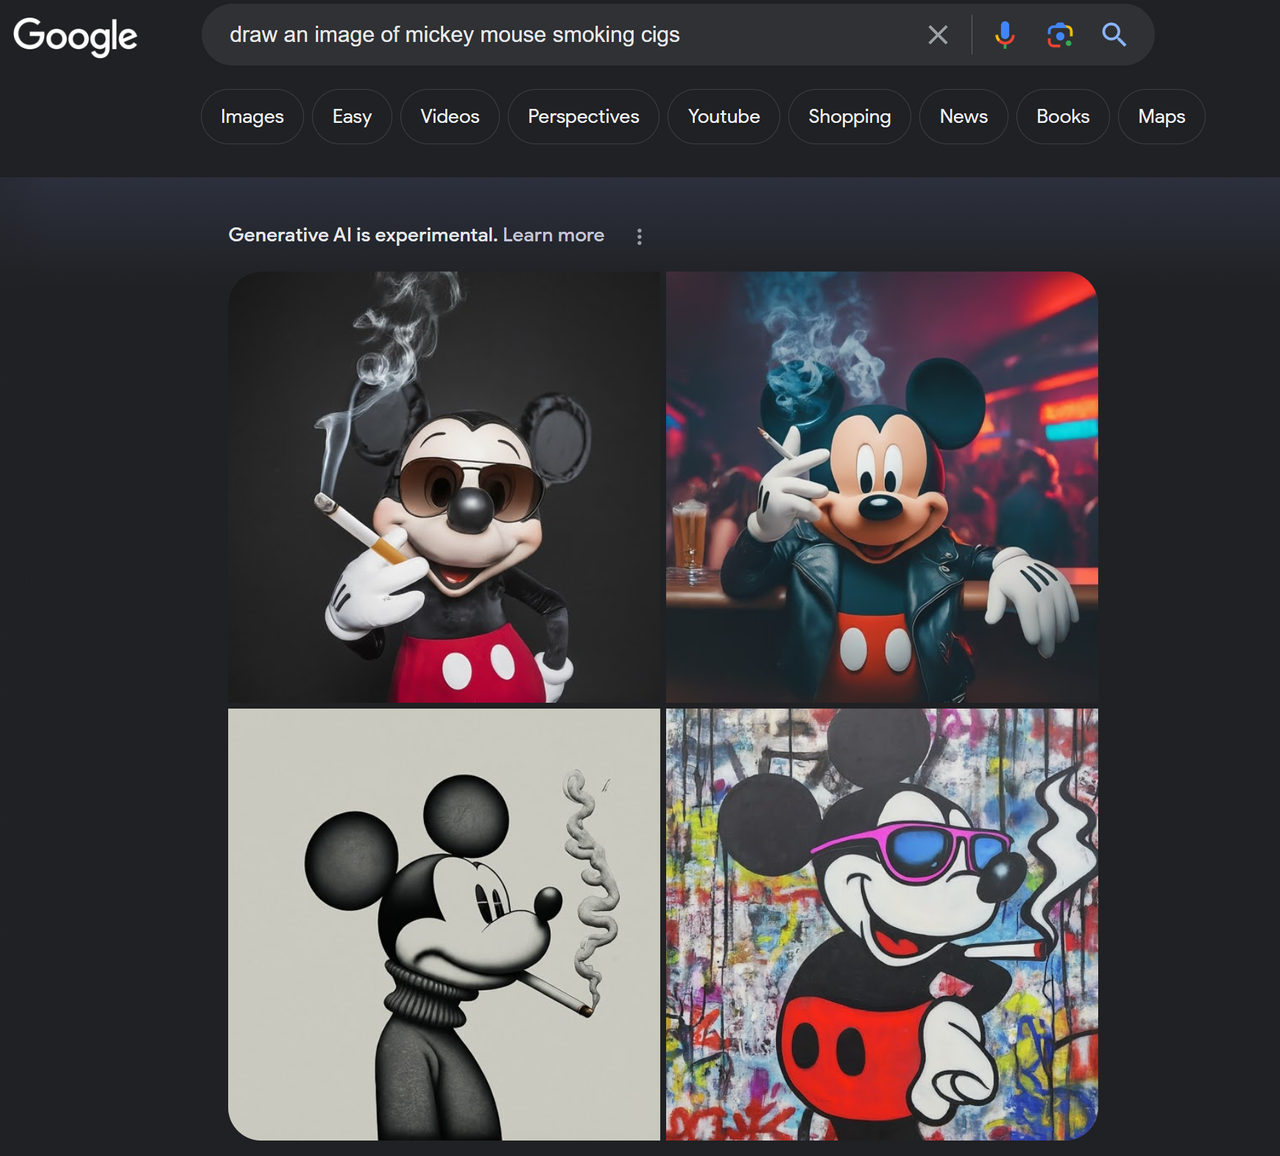Viewport: 1280px width, 1156px height.
Task: Open the News filter
Action: click(x=964, y=116)
